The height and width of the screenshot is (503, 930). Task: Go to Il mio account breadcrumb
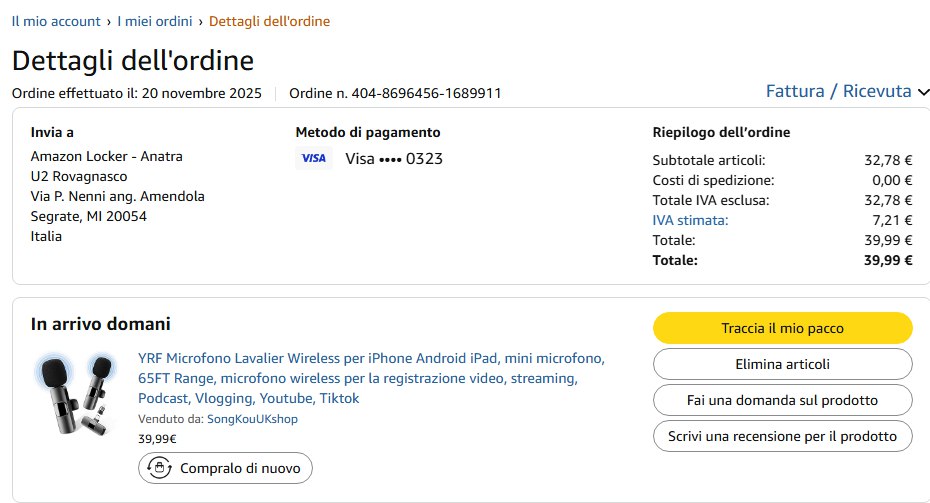point(56,21)
